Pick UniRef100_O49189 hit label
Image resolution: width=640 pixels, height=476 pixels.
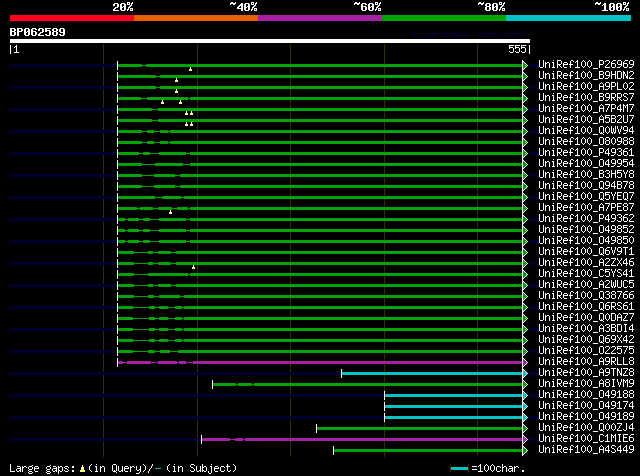tap(586, 417)
